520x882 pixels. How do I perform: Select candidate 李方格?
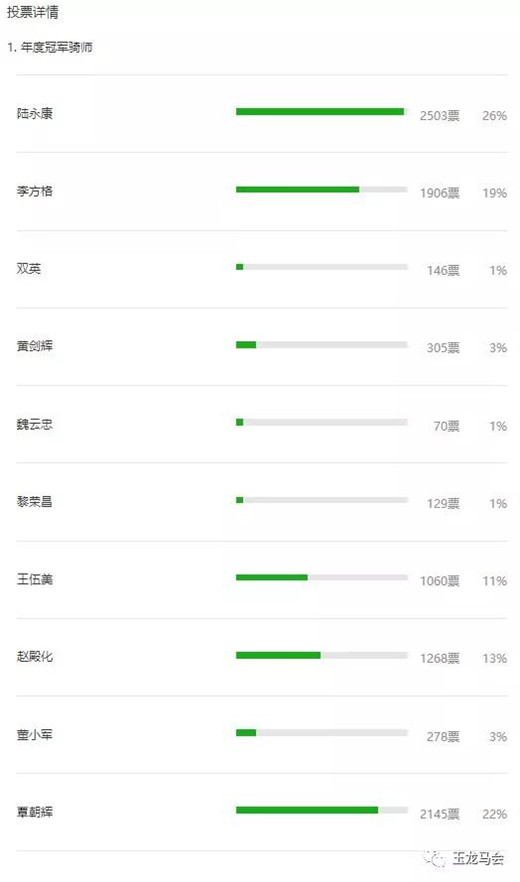click(34, 191)
